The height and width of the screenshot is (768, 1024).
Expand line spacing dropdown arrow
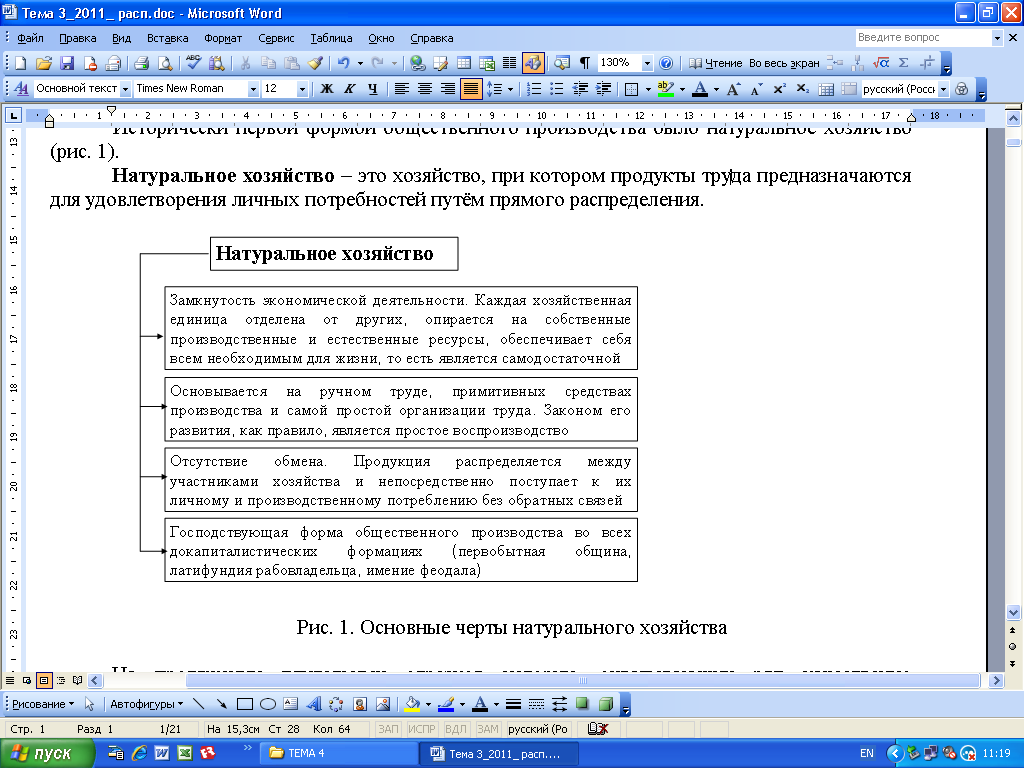510,89
